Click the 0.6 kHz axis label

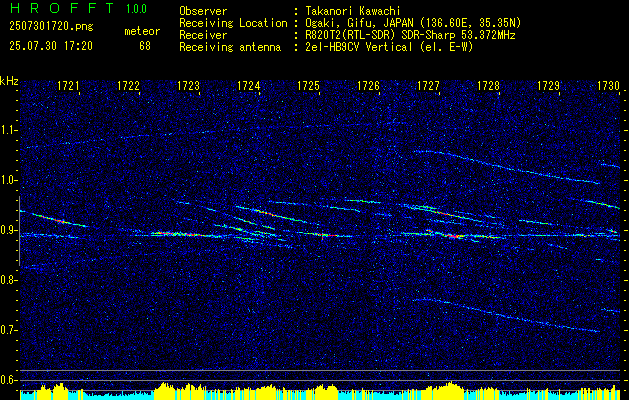tap(8, 380)
